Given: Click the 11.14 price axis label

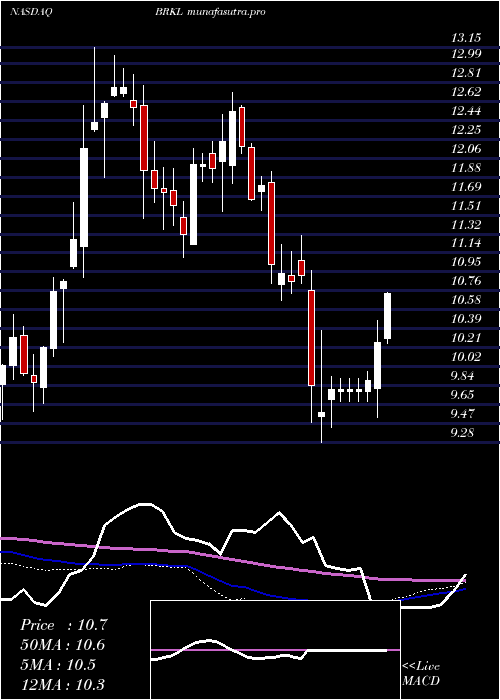Looking at the screenshot, I should click(466, 243).
